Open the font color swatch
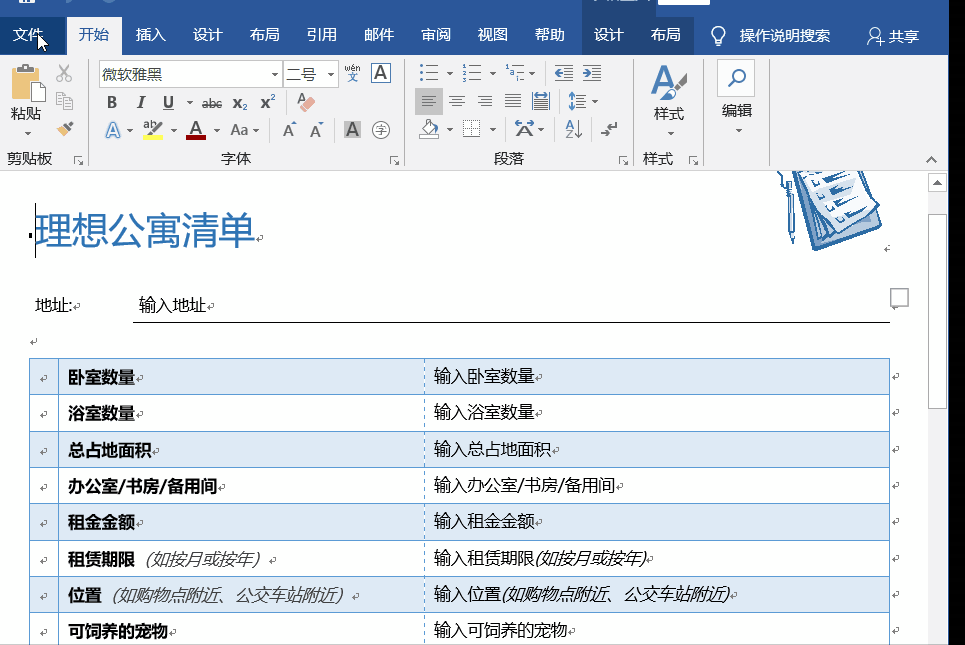Screen dimensions: 965x645 196,129
